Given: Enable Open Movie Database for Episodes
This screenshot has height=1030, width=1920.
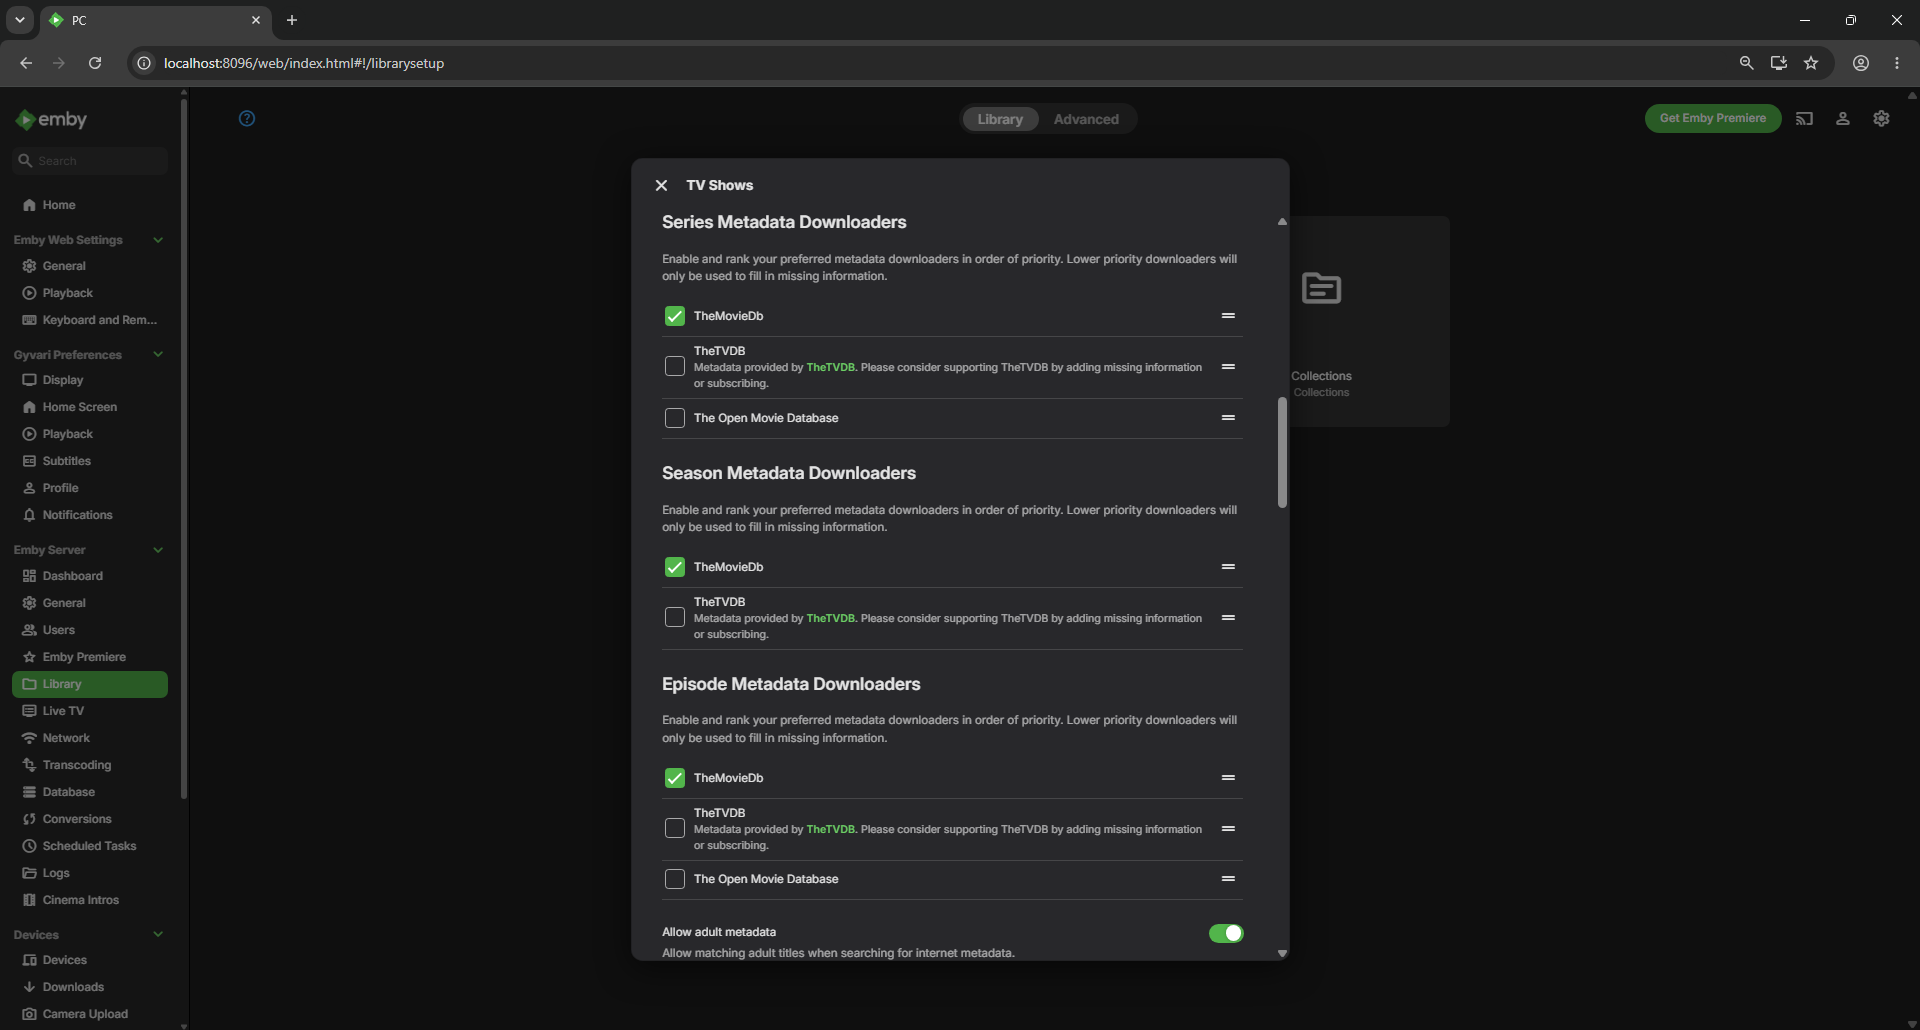Looking at the screenshot, I should pos(675,879).
